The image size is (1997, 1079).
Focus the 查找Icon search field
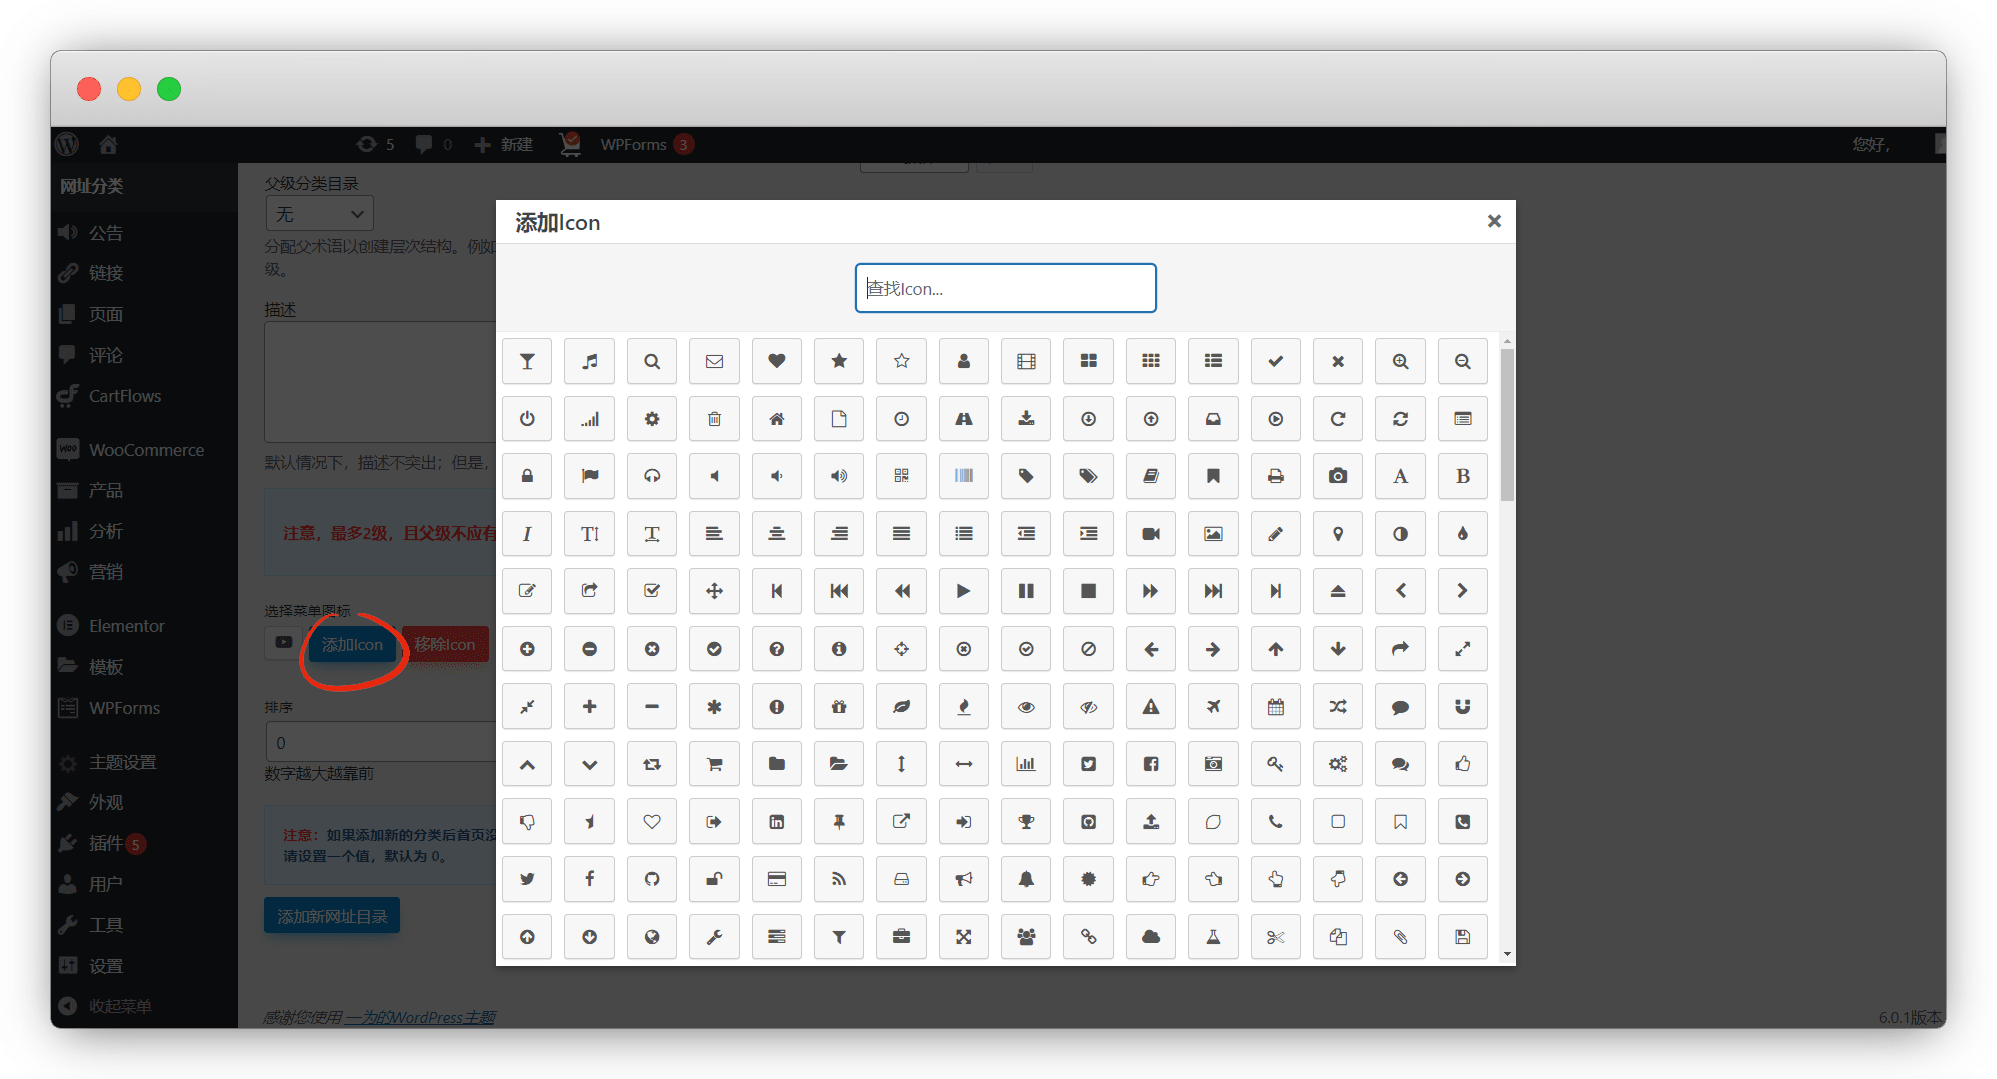[x=1005, y=288]
